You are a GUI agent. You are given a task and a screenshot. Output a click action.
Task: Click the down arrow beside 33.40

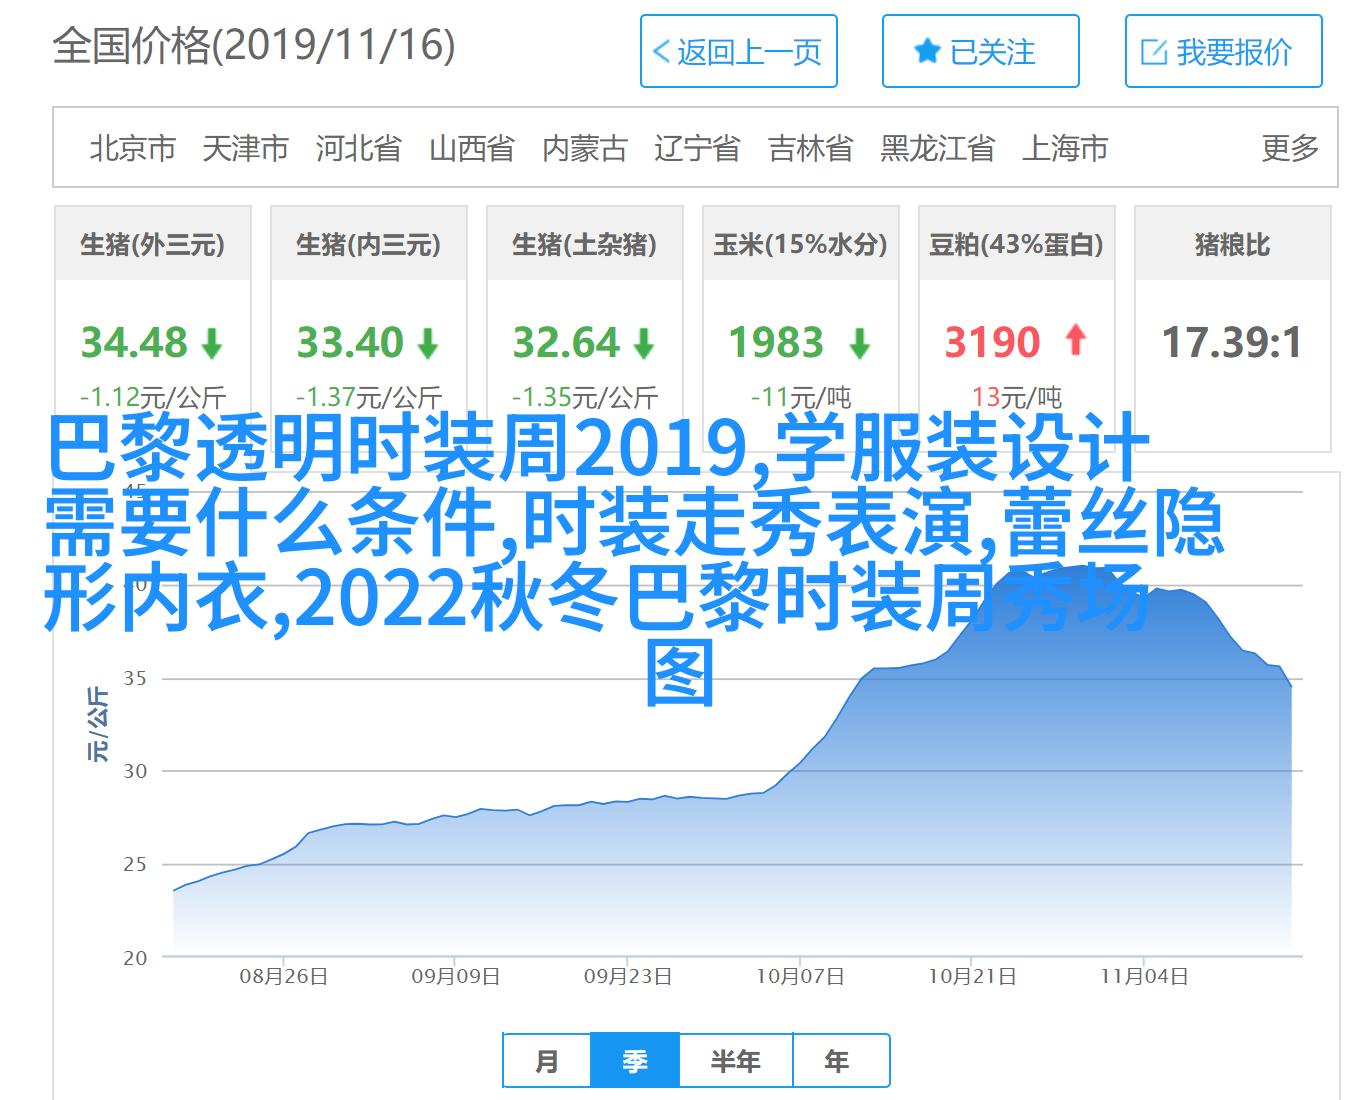(x=428, y=344)
